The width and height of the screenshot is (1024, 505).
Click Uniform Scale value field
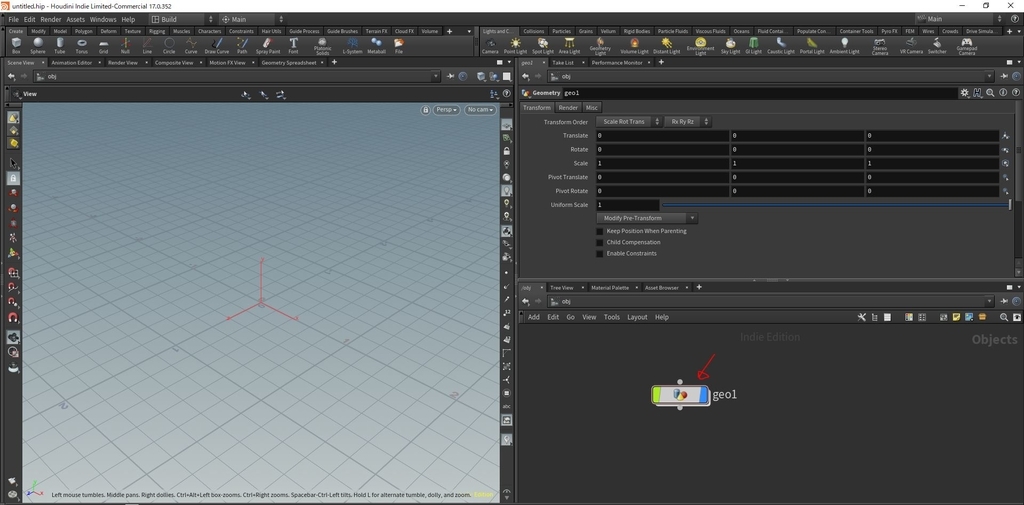pyautogui.click(x=627, y=205)
